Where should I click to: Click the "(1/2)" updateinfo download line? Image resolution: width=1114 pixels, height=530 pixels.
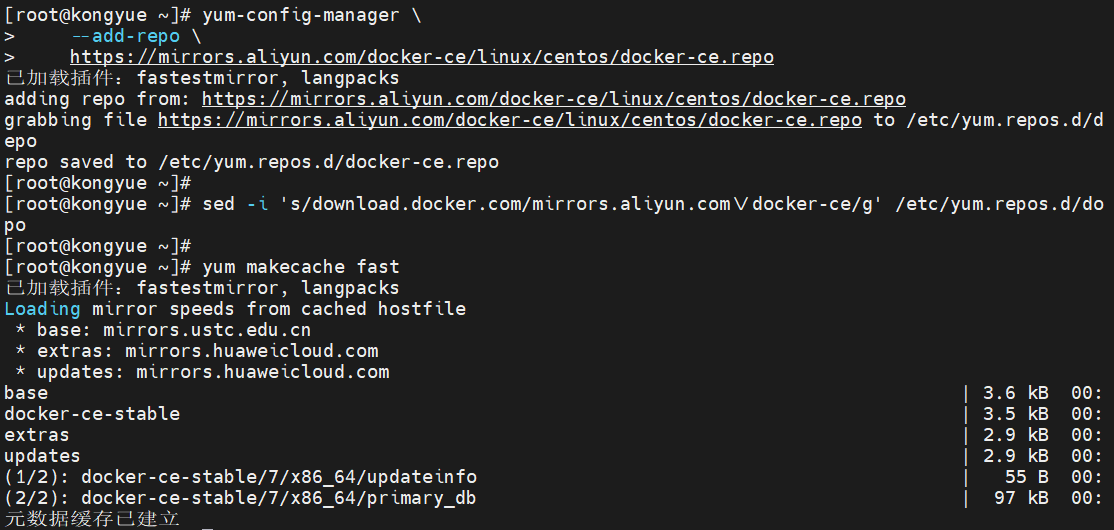click(x=240, y=477)
